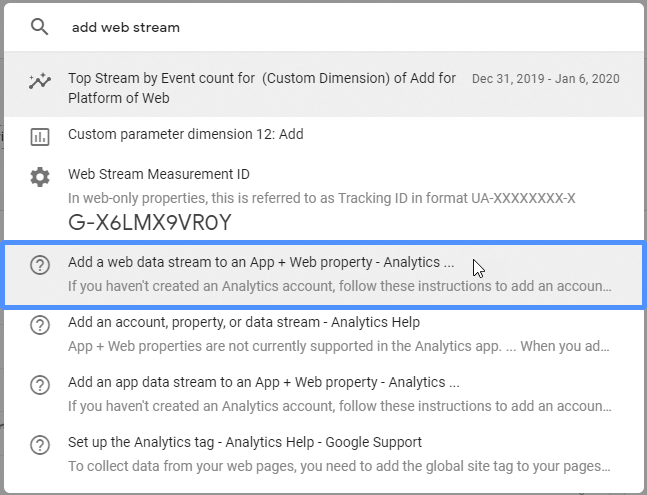Click the bar chart report icon
The image size is (647, 495).
coord(40,137)
